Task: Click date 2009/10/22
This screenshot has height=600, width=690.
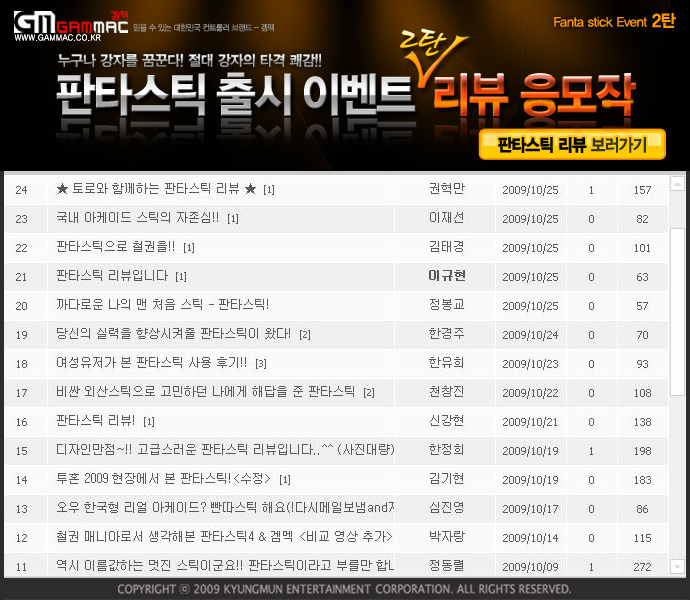Action: point(530,393)
